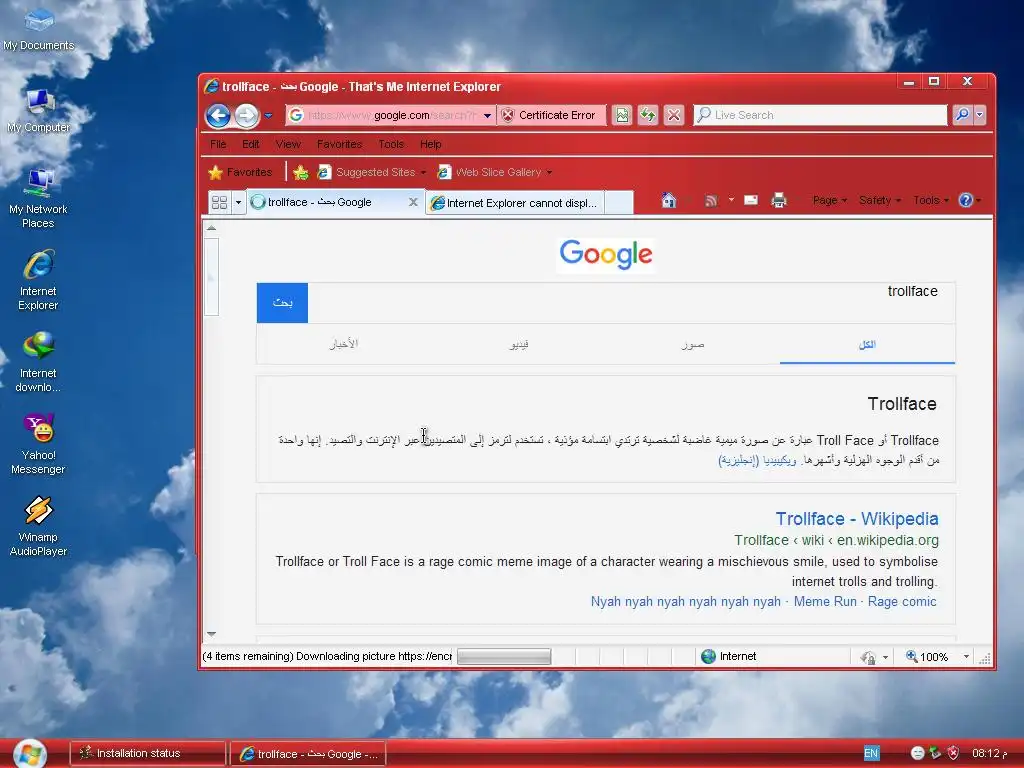Screen dimensions: 1024x768
Task: Click the Print icon
Action: click(x=778, y=200)
